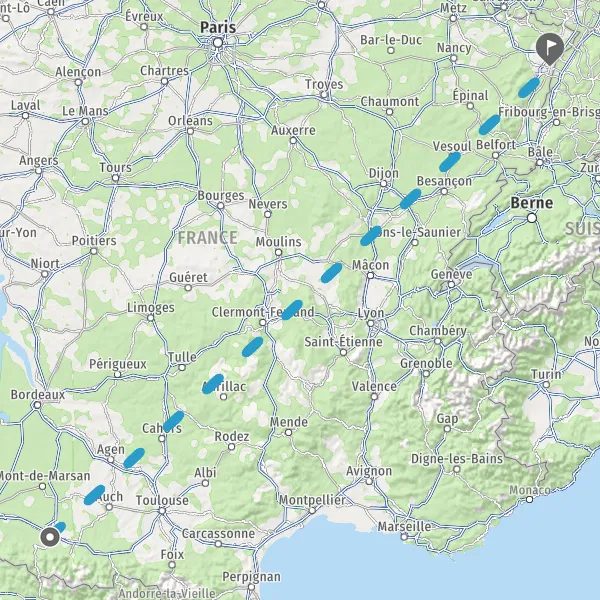This screenshot has width=600, height=600.
Task: Click the FRANCE country label
Action: click(x=207, y=238)
